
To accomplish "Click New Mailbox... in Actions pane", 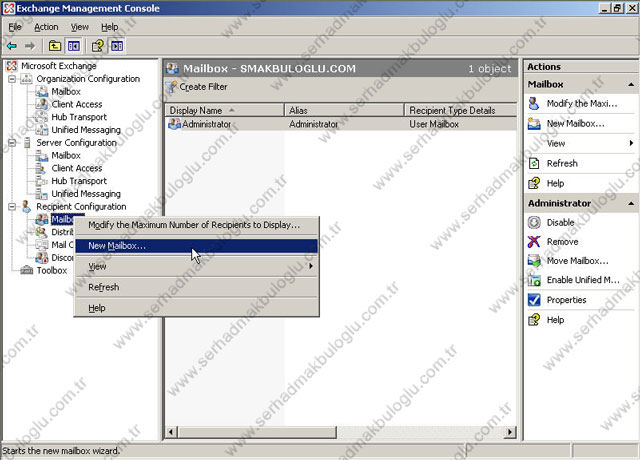I will [x=576, y=124].
